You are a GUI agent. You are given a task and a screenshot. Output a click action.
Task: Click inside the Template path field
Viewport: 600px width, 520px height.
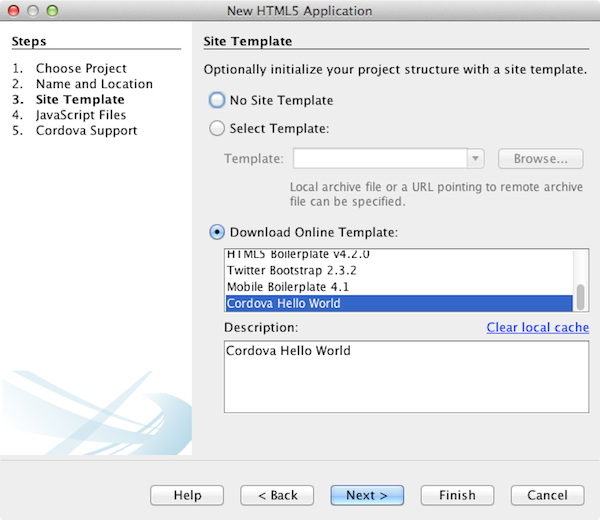point(380,159)
